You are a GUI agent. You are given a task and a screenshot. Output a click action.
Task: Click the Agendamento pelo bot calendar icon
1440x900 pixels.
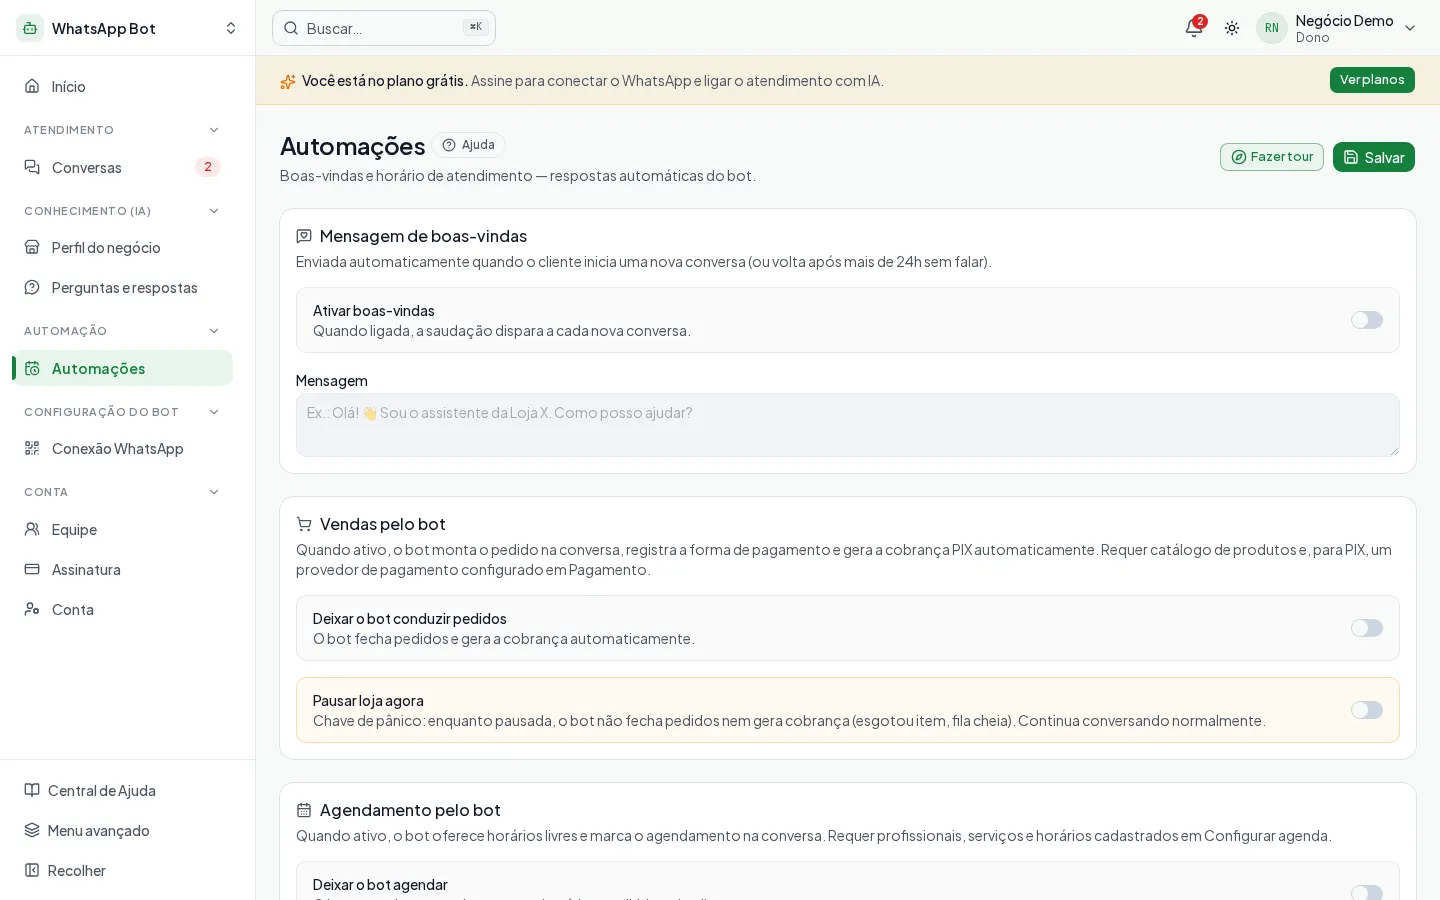[x=304, y=810]
